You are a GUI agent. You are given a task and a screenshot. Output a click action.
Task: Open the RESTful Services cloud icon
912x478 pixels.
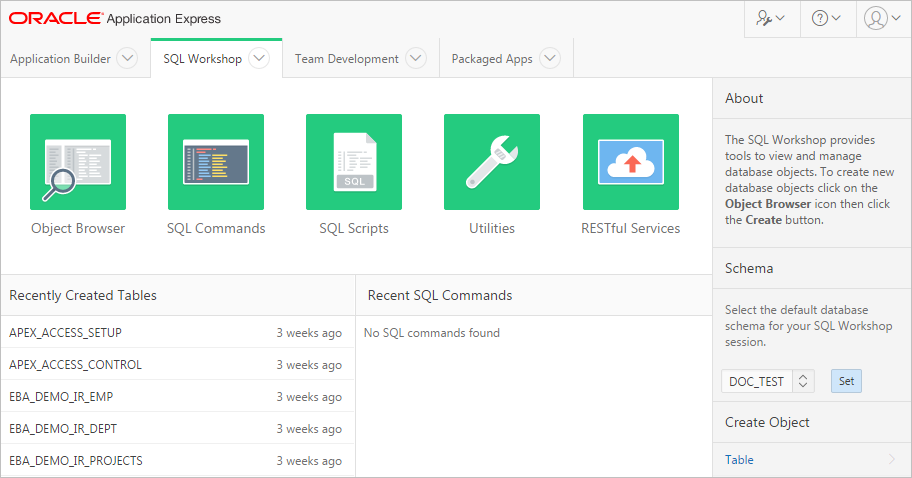point(630,161)
